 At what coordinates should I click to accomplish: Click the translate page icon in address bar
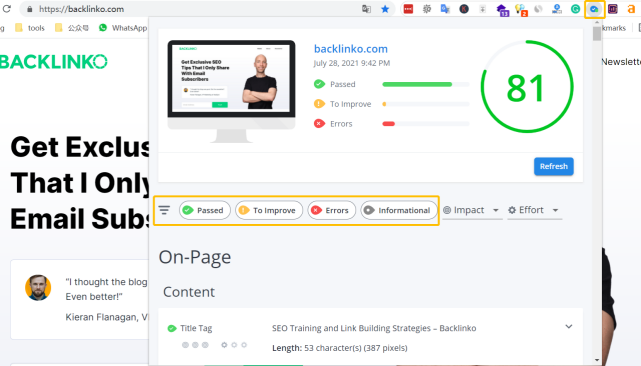366,9
